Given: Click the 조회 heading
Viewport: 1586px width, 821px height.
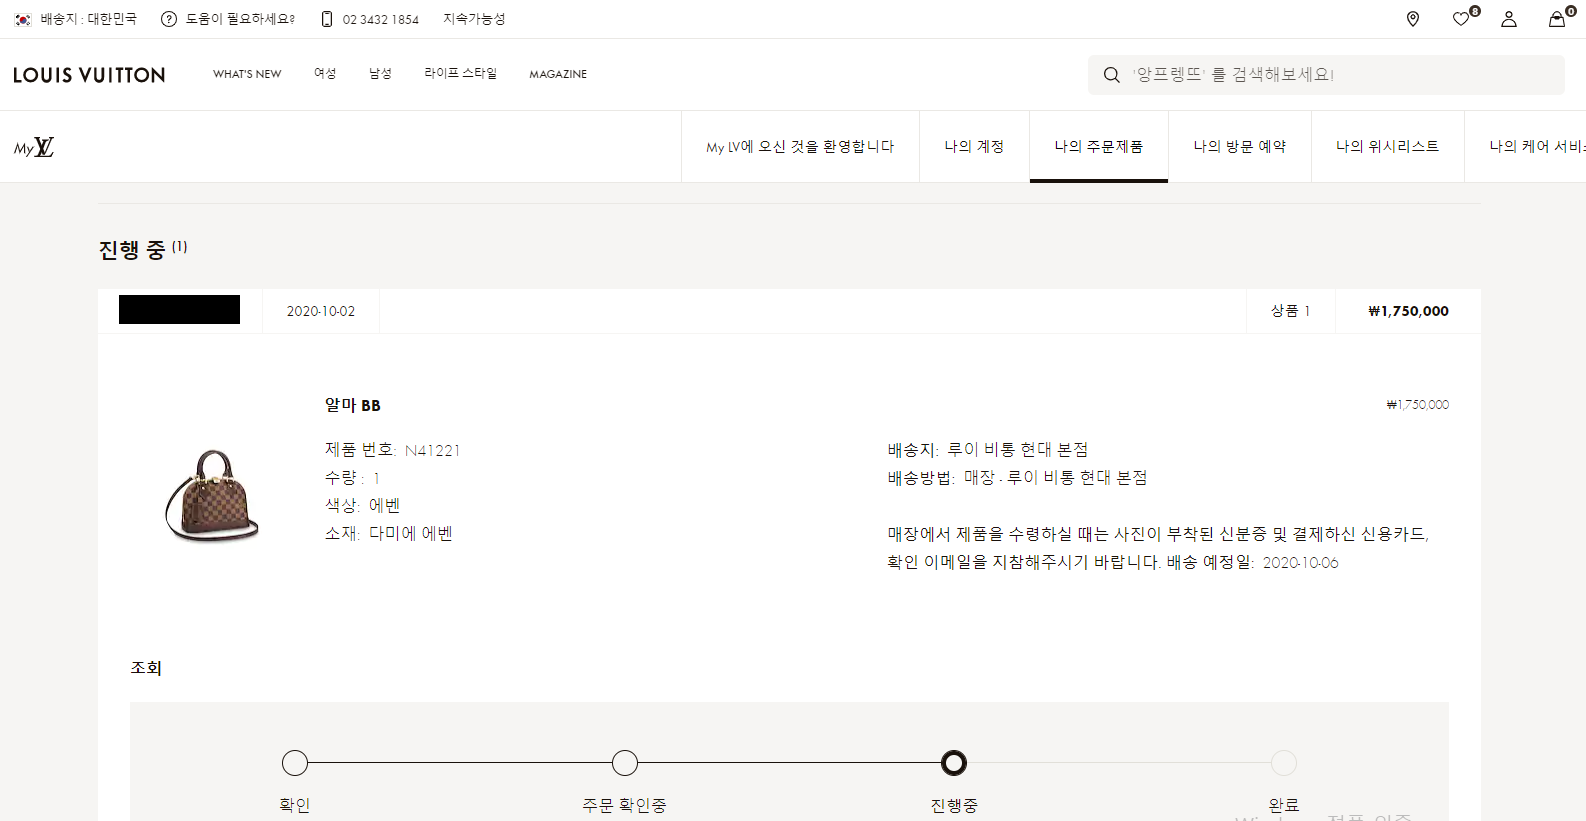Looking at the screenshot, I should [x=146, y=668].
